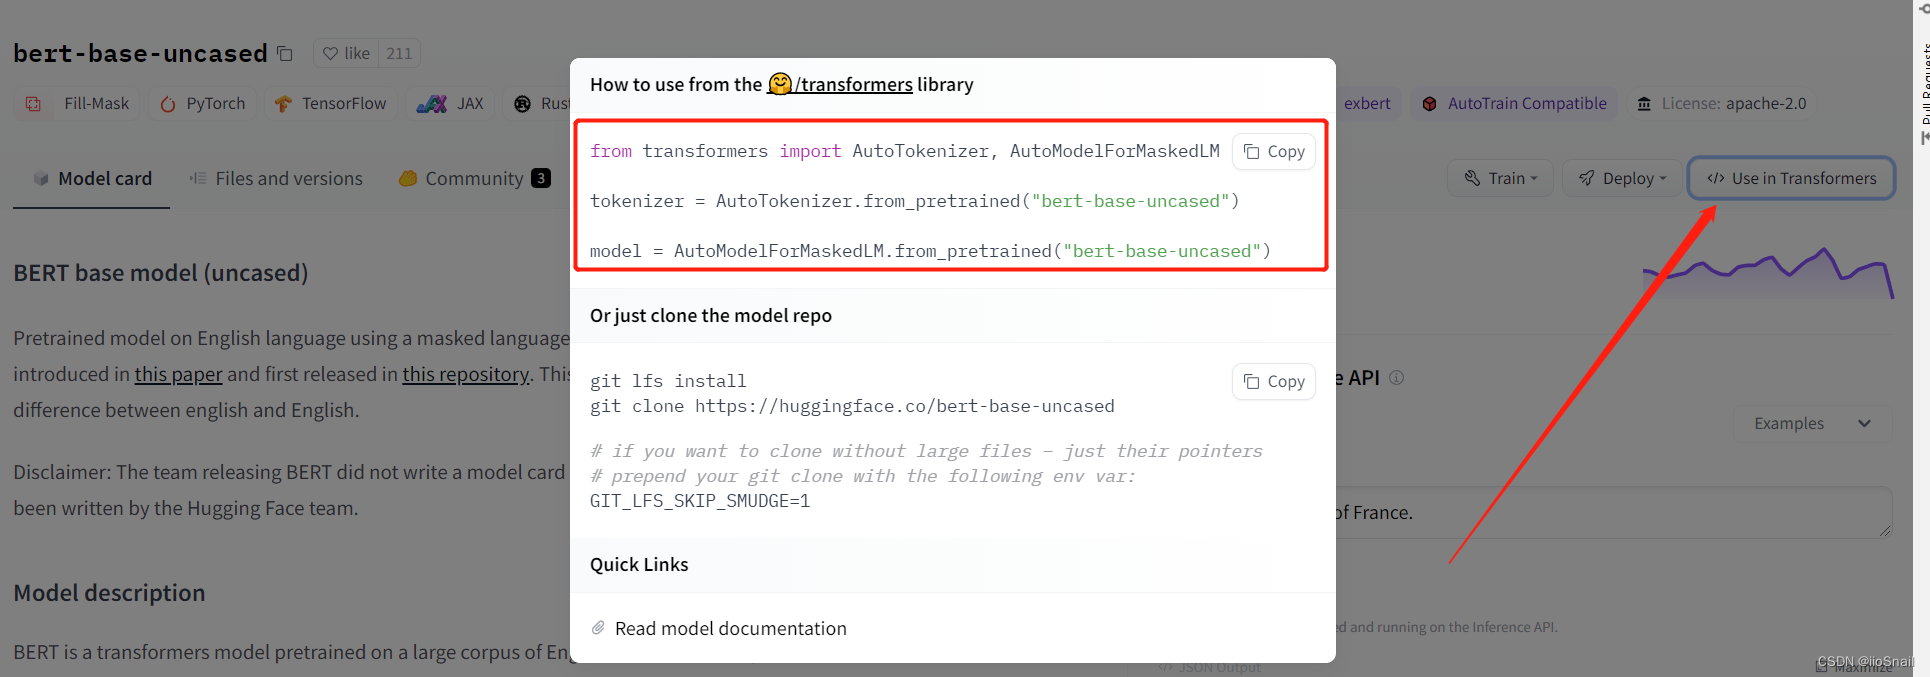Click the paperclip icon beside documentation
The width and height of the screenshot is (1930, 677).
pyautogui.click(x=598, y=628)
